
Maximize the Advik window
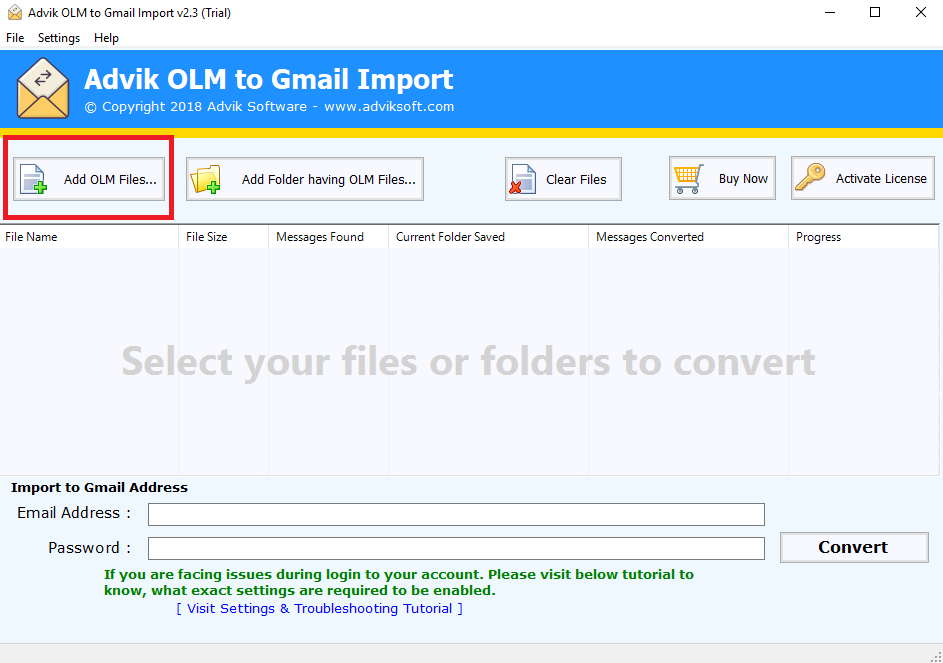[x=875, y=13]
